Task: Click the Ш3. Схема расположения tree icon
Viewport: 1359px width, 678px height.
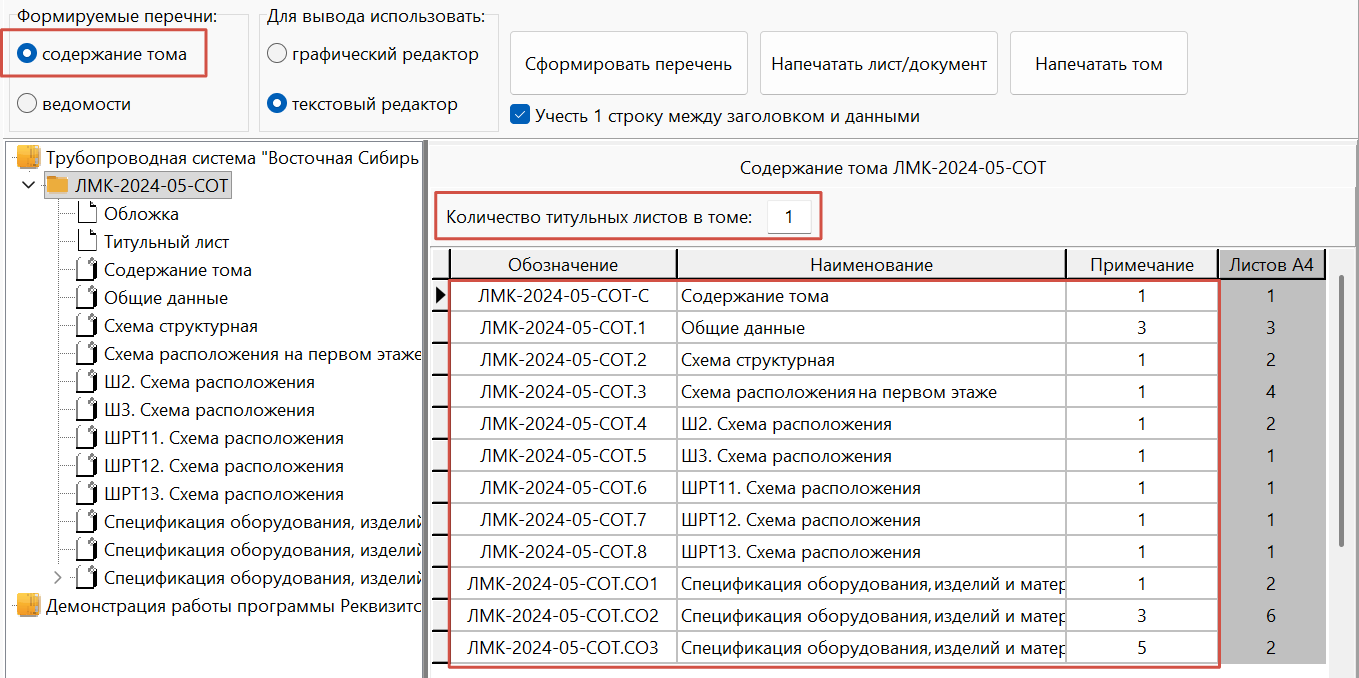Action: (87, 409)
